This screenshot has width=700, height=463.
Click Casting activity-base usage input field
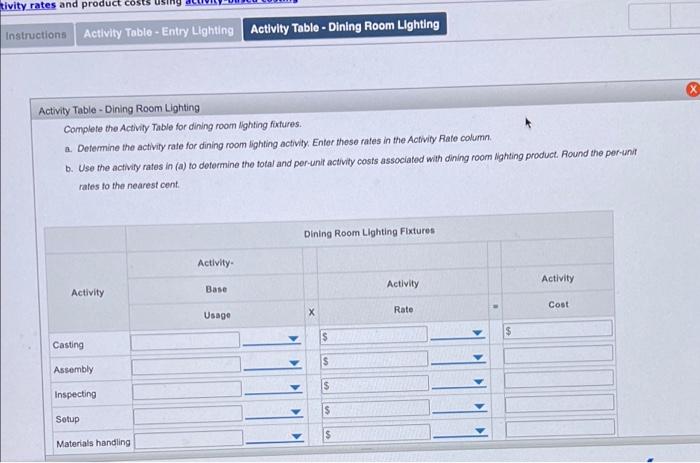185,340
